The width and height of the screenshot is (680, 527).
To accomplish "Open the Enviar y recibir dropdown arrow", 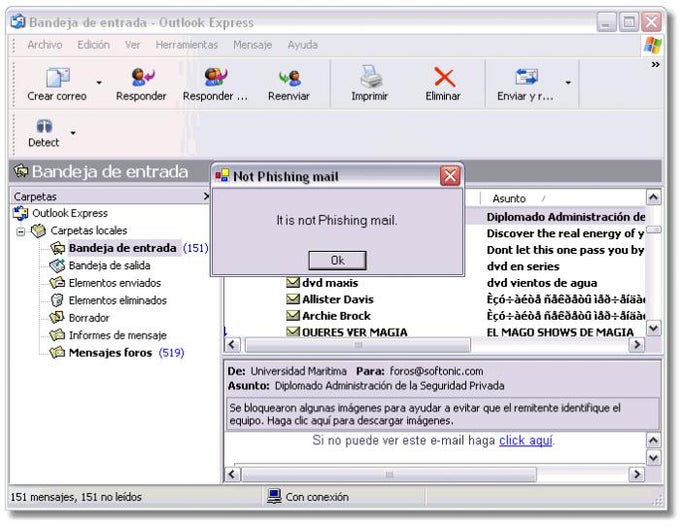I will coord(568,82).
